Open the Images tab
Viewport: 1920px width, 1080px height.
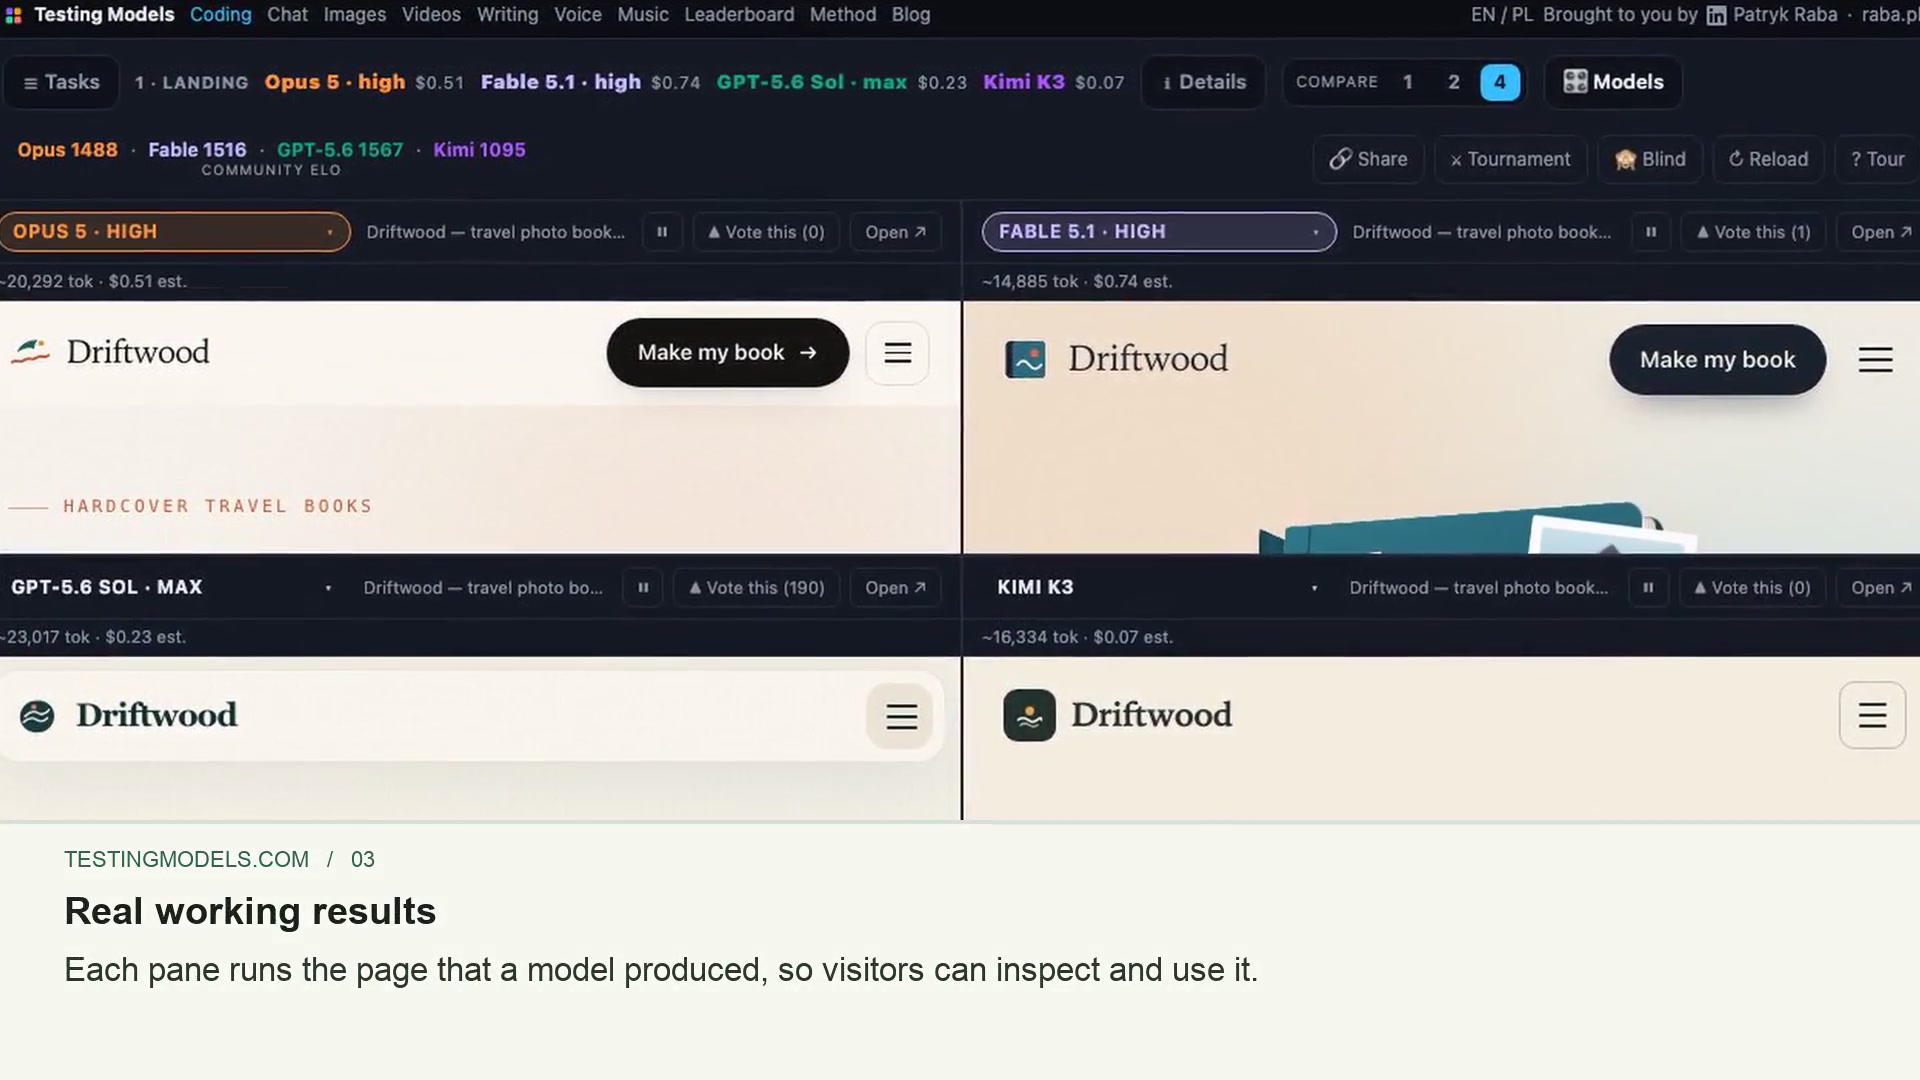[x=354, y=15]
